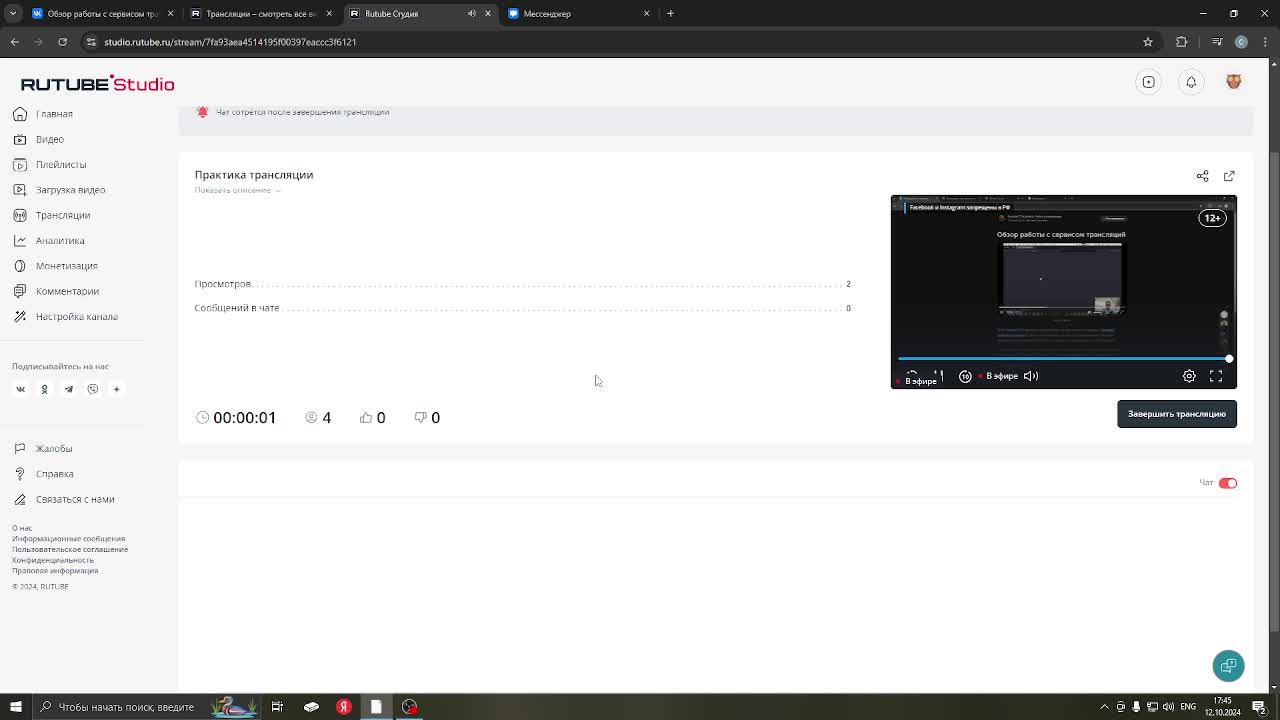Screen dimensions: 1280x720
Task: Expand Показать описание
Action: pos(237,190)
